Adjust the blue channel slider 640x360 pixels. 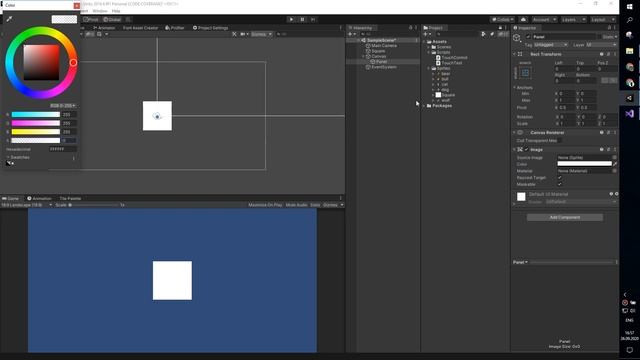point(36,132)
